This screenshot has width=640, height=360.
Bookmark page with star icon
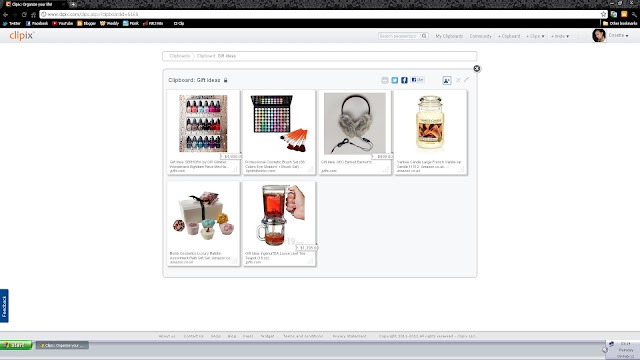(603, 14)
